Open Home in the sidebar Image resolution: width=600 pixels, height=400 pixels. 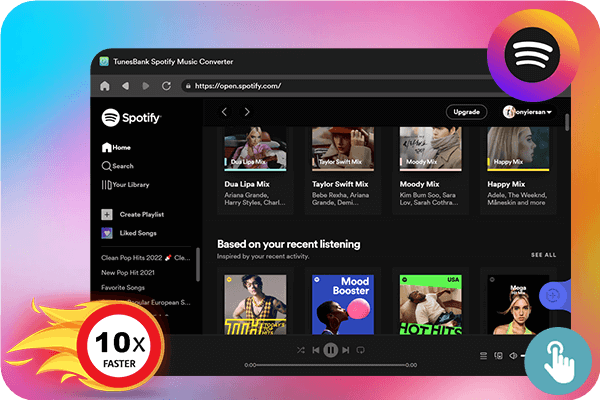click(116, 147)
